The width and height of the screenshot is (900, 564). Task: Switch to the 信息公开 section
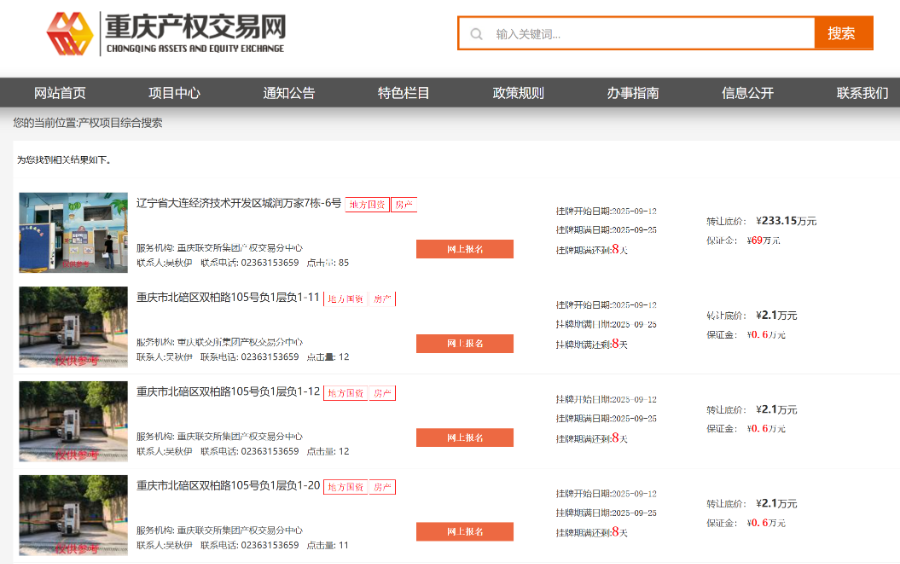tap(748, 93)
